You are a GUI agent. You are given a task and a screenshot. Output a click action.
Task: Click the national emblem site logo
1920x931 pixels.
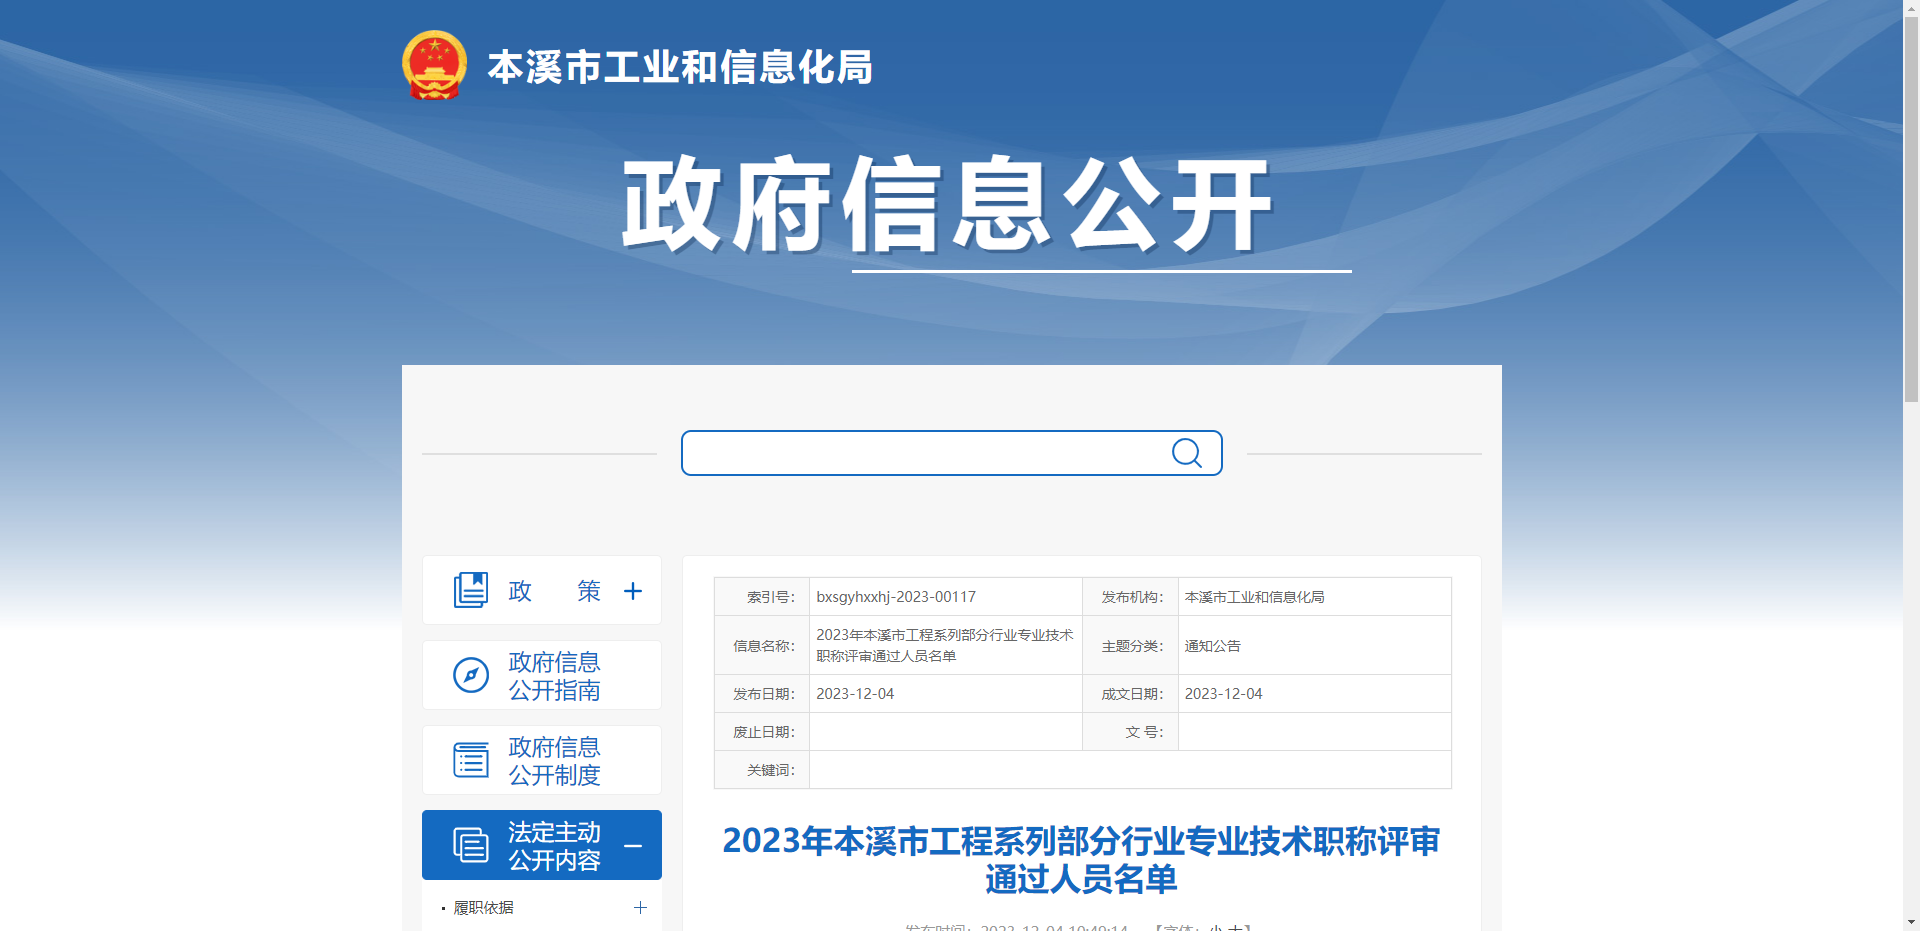(x=433, y=64)
